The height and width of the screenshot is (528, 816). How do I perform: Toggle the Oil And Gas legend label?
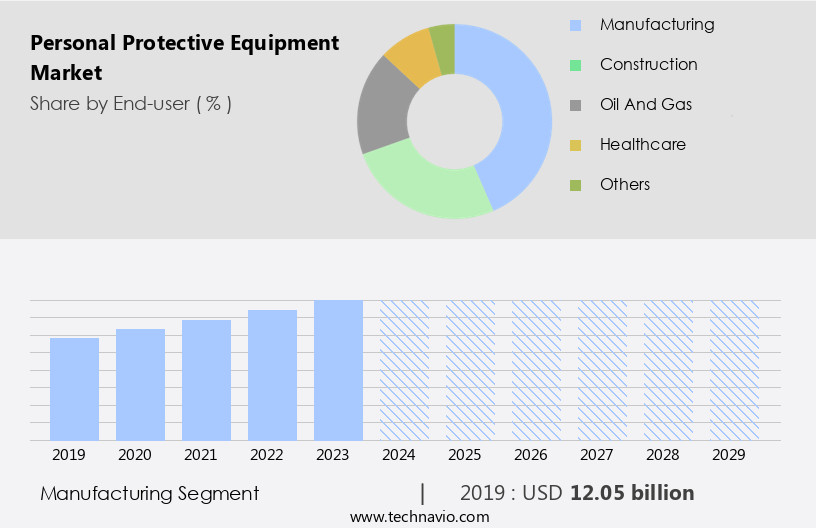[645, 104]
